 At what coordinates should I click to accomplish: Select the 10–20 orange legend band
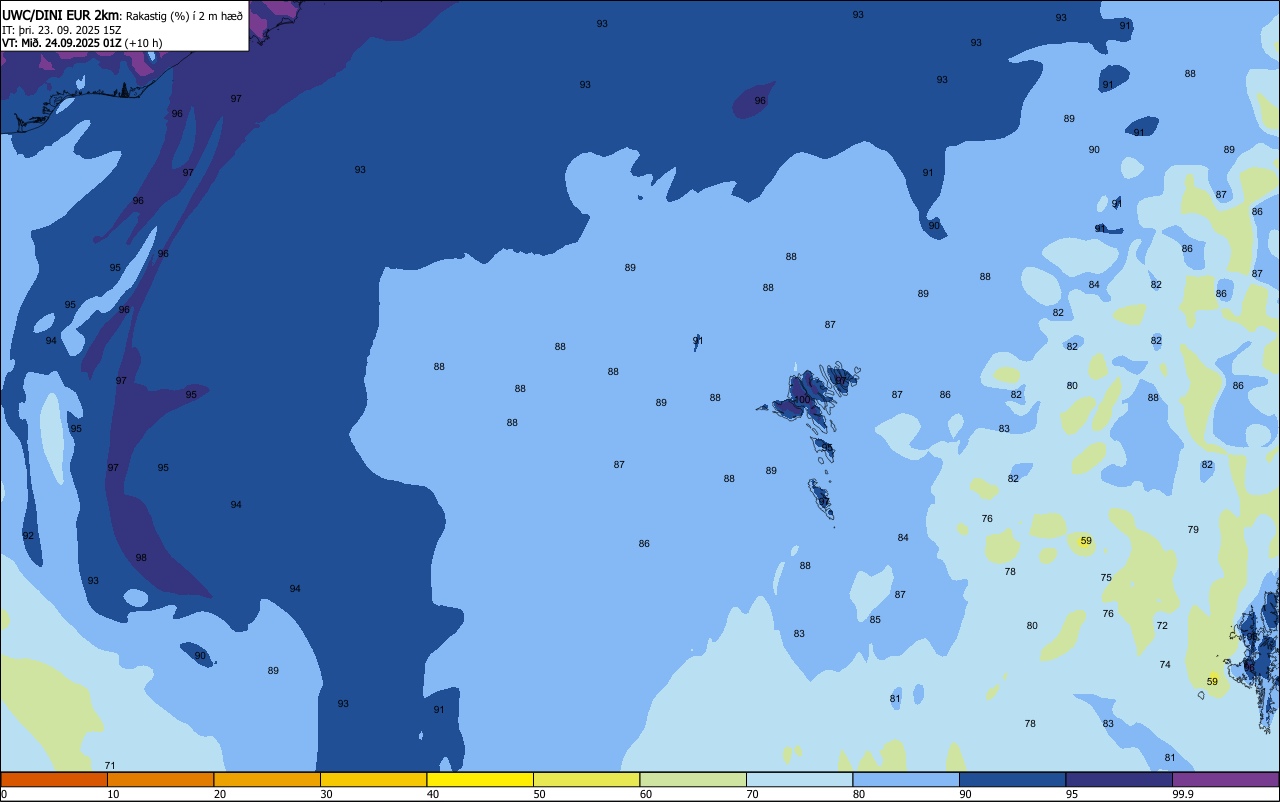tap(160, 779)
